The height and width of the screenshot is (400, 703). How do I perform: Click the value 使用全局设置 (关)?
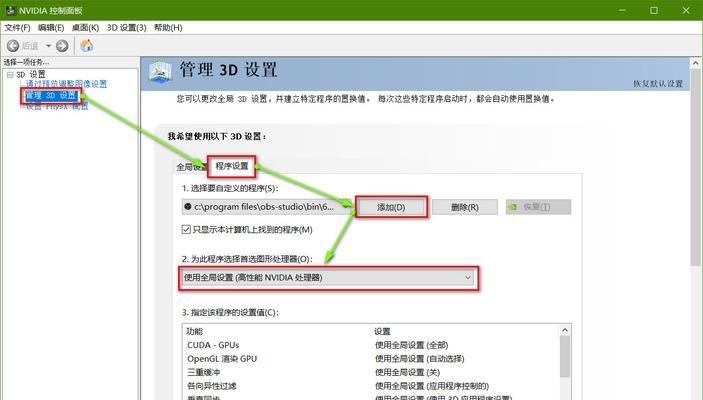(407, 372)
